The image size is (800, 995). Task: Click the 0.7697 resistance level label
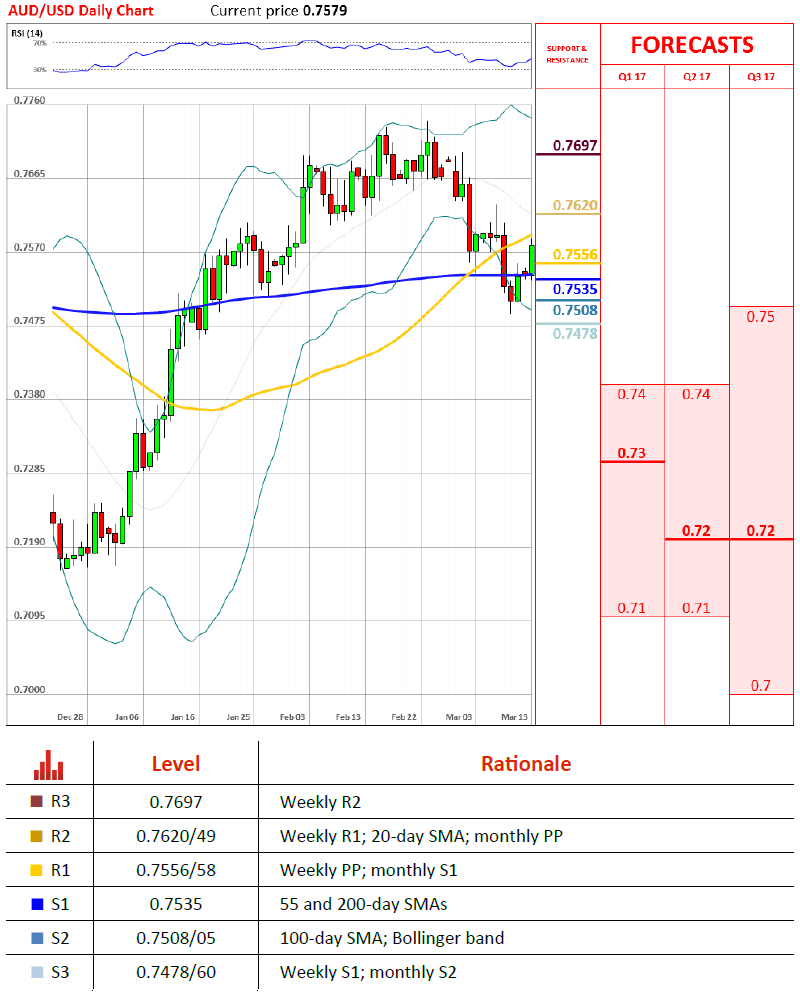click(x=575, y=146)
